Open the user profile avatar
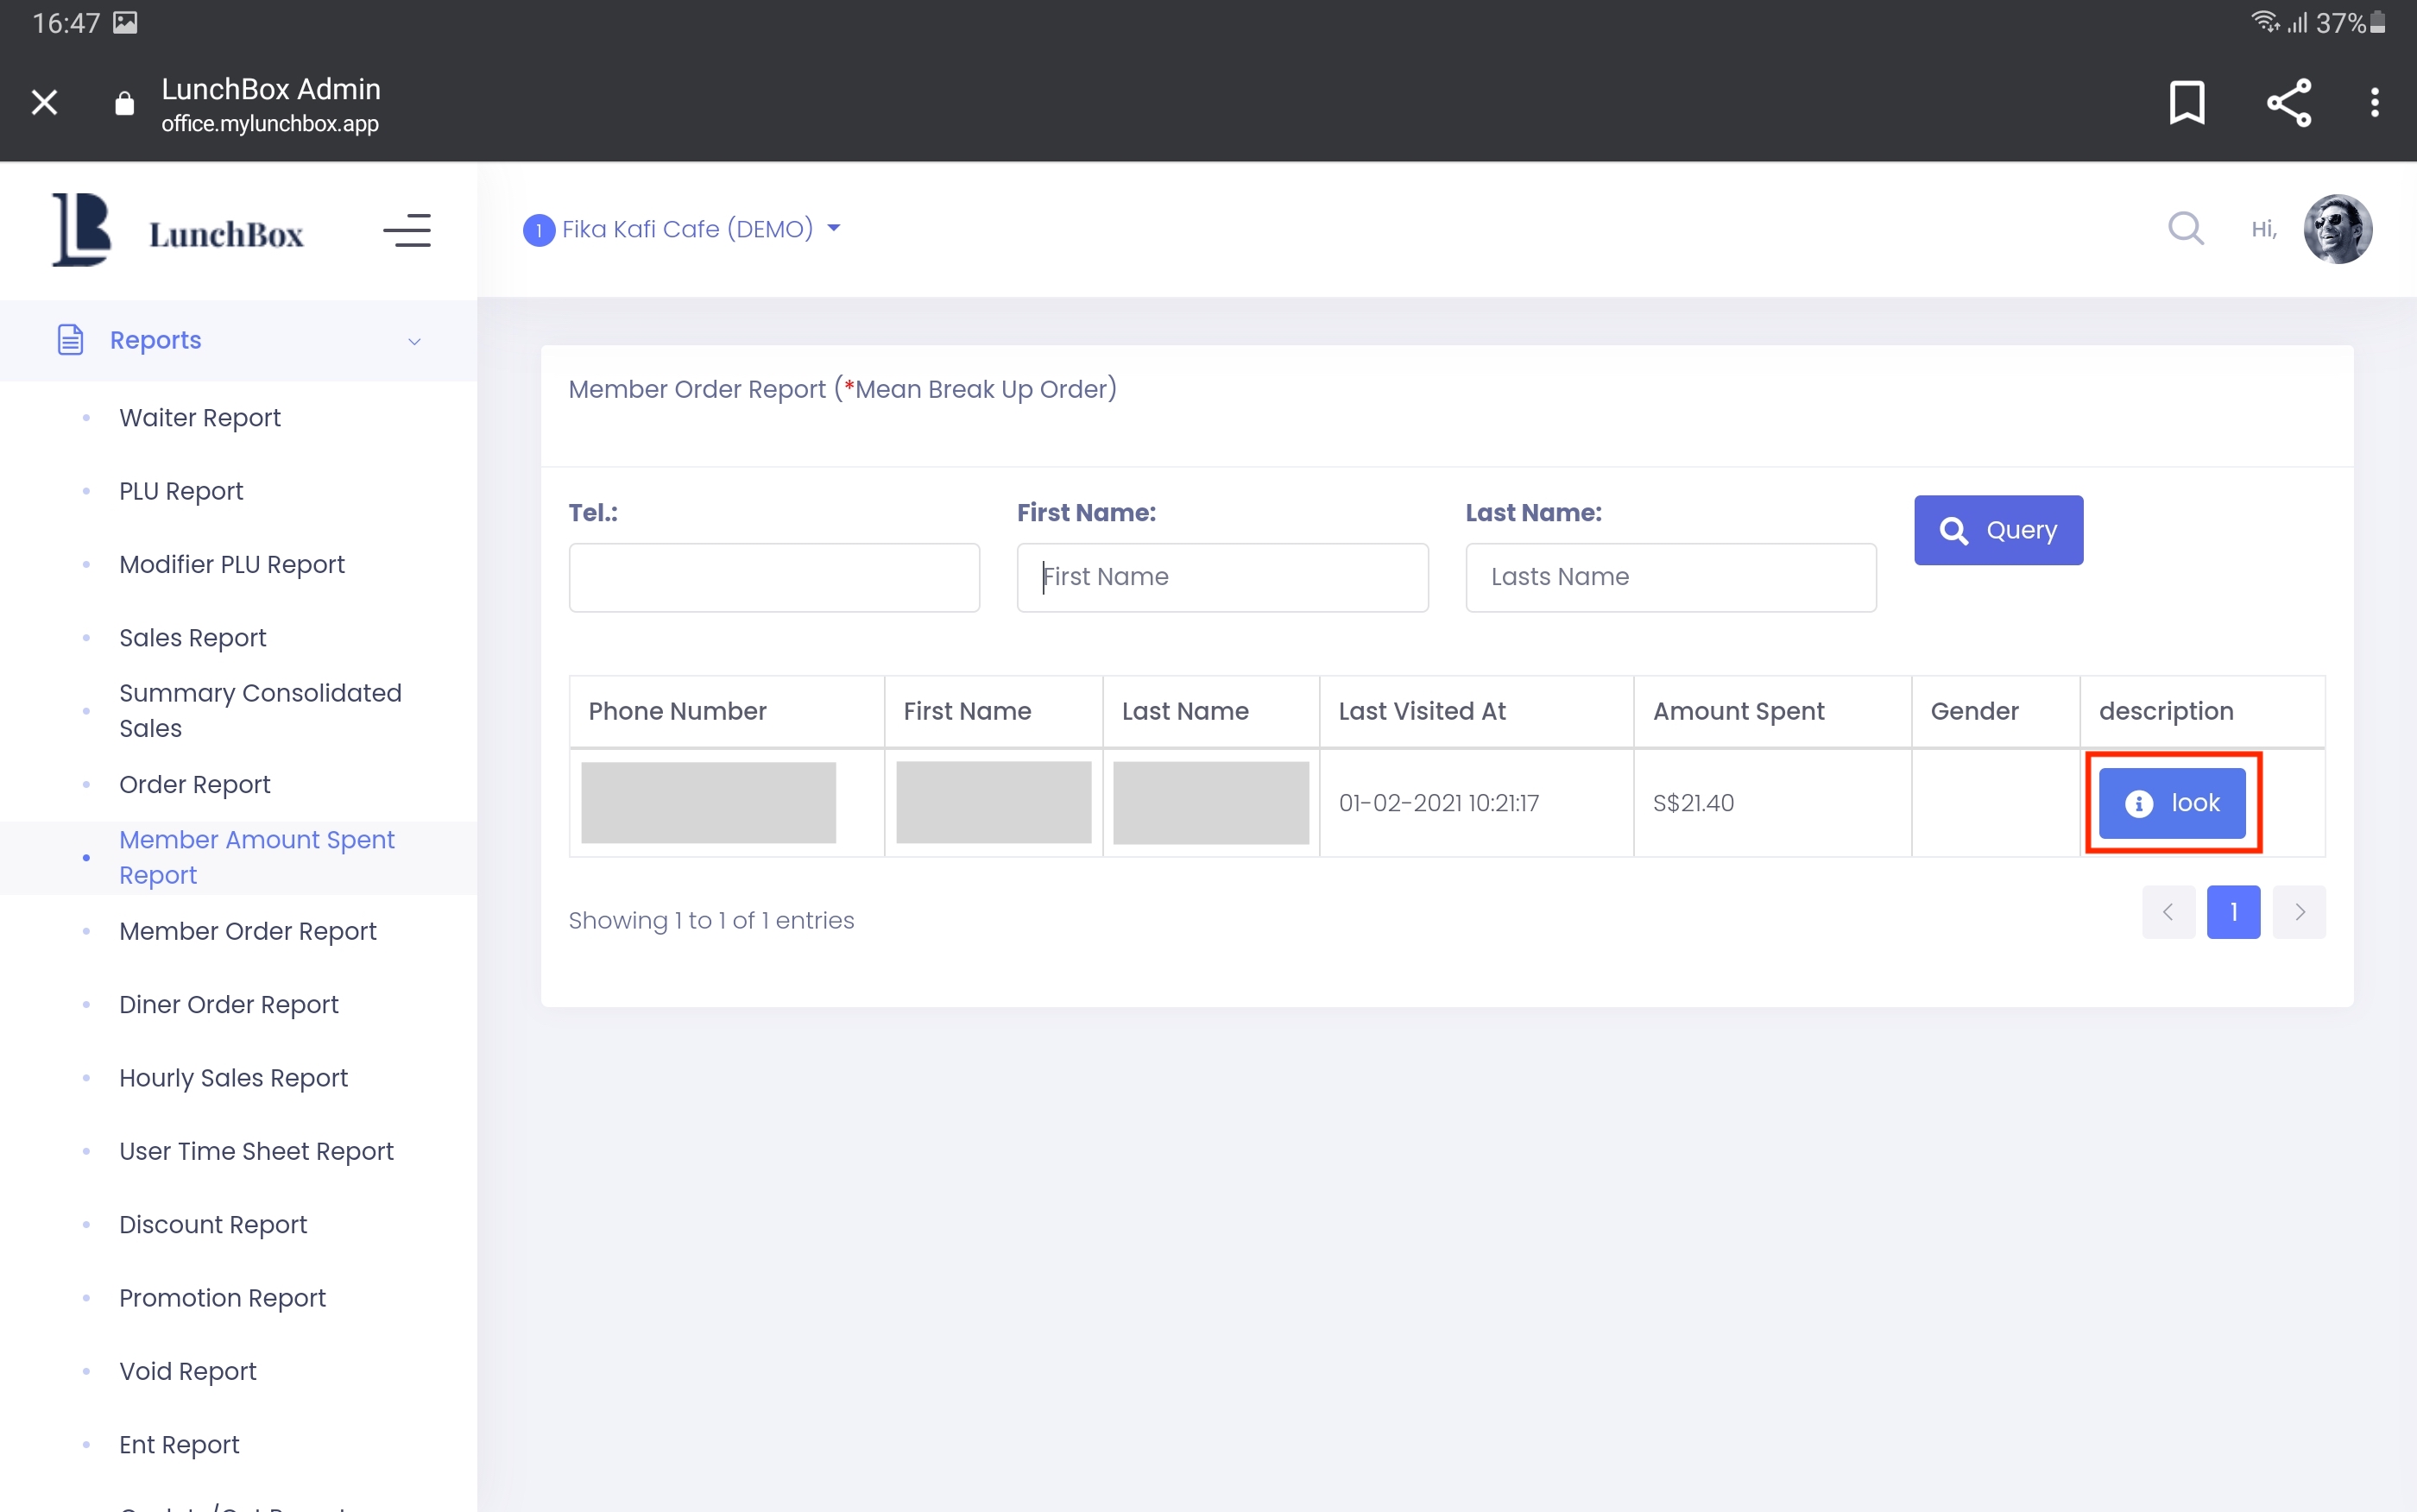This screenshot has width=2417, height=1512. click(x=2337, y=229)
